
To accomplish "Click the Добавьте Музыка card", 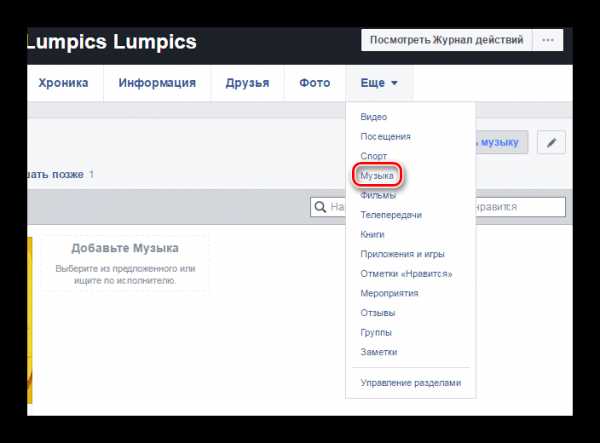I will click(125, 264).
